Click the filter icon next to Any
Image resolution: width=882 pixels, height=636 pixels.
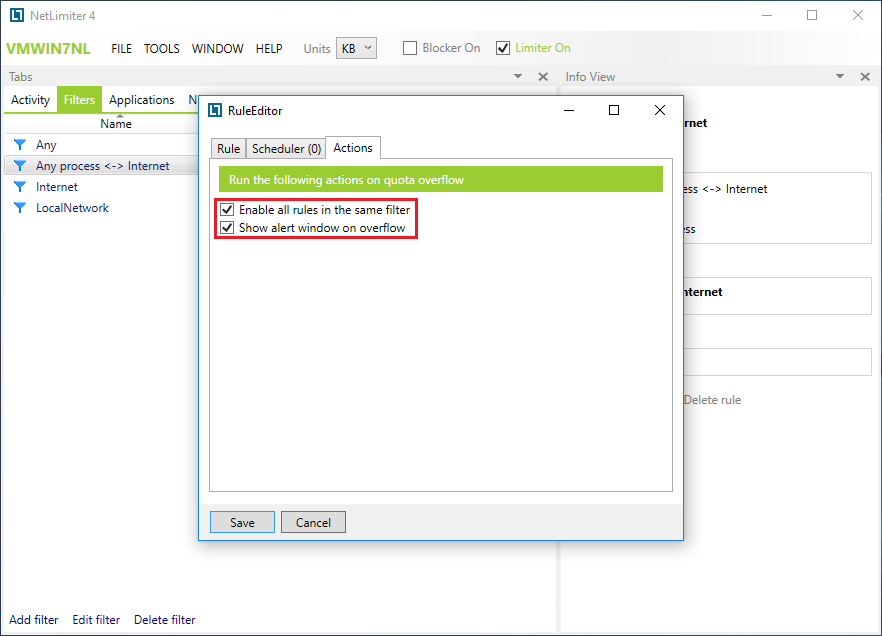pyautogui.click(x=19, y=145)
